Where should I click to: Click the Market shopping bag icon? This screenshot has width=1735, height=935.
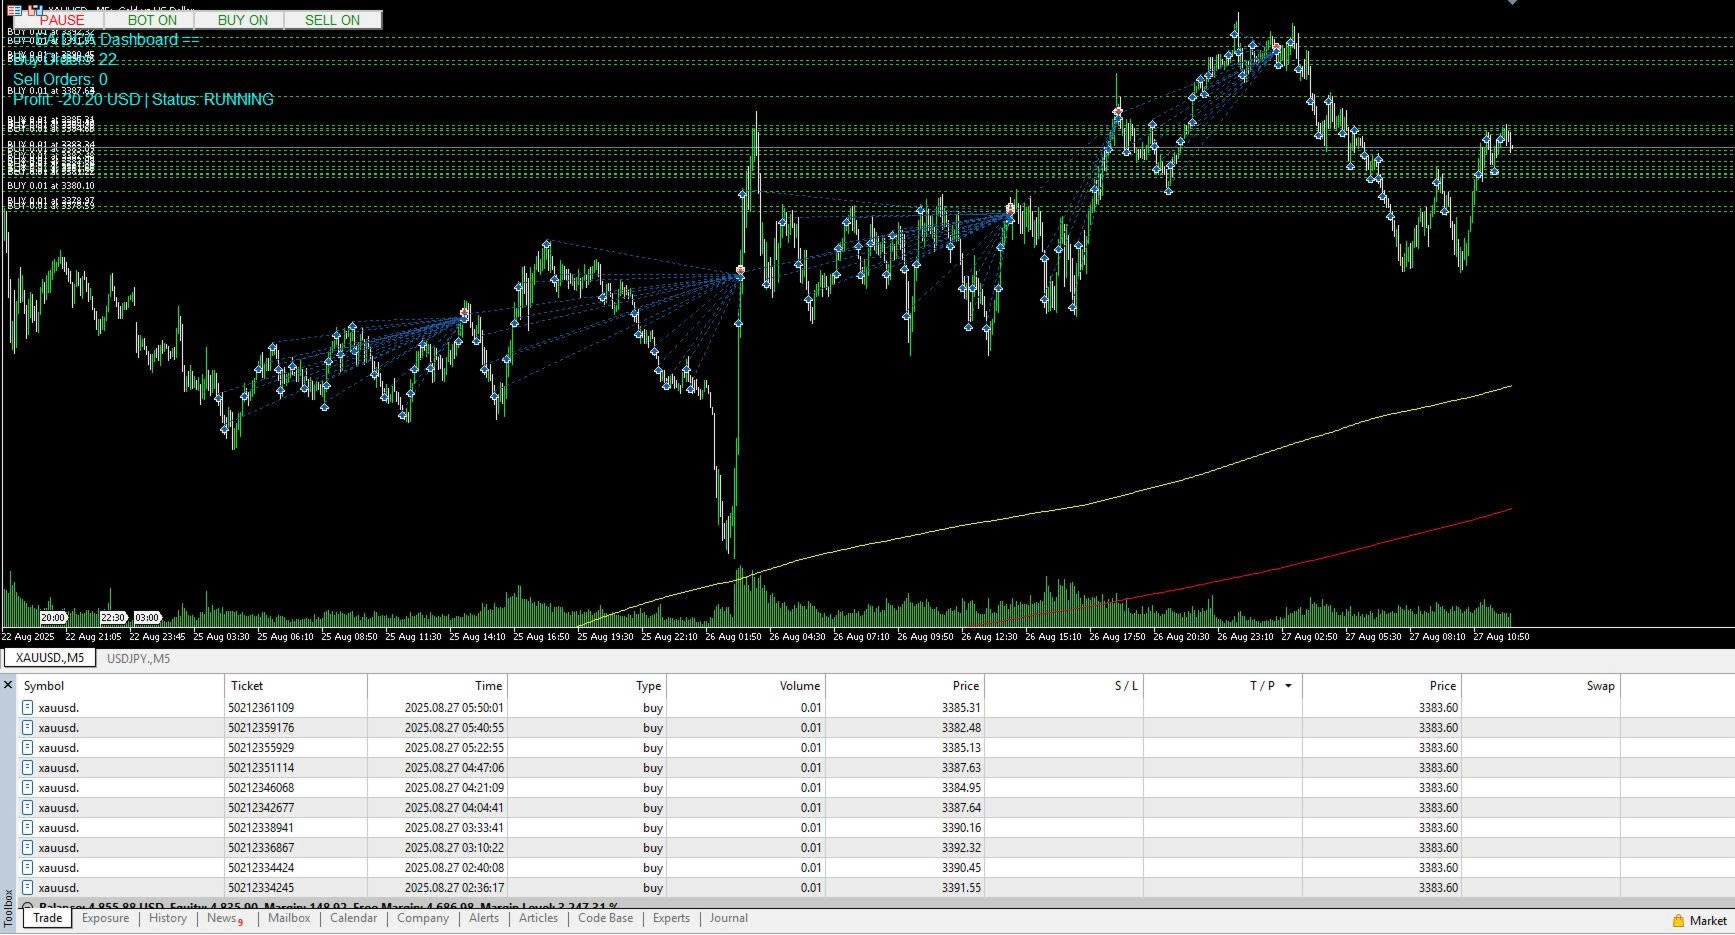coord(1678,921)
